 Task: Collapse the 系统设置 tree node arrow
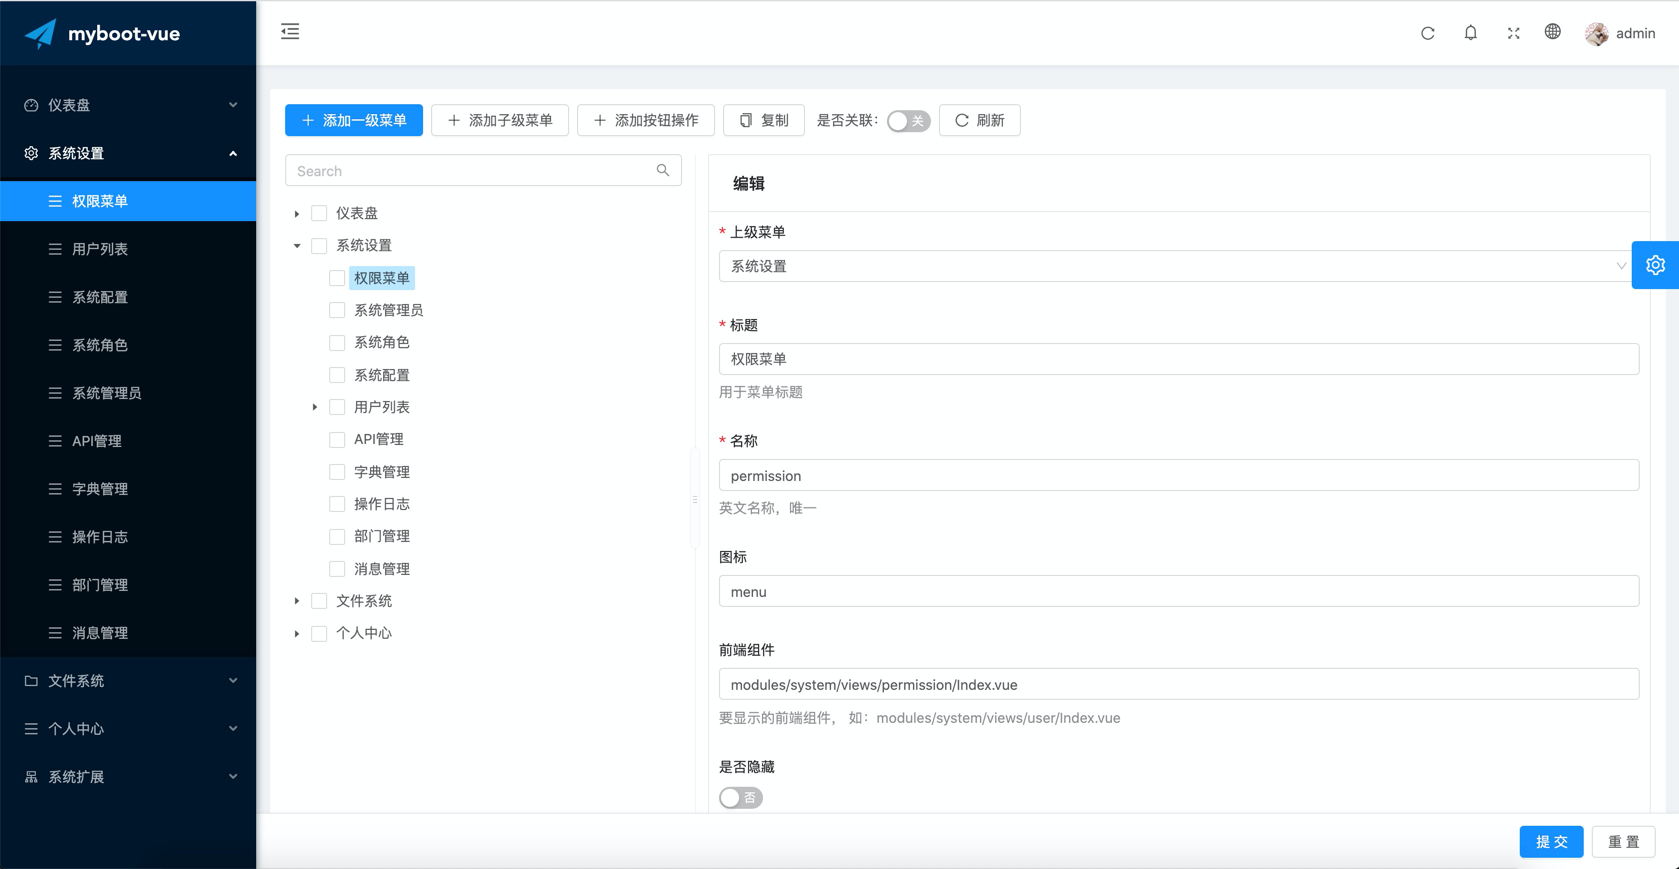(297, 245)
